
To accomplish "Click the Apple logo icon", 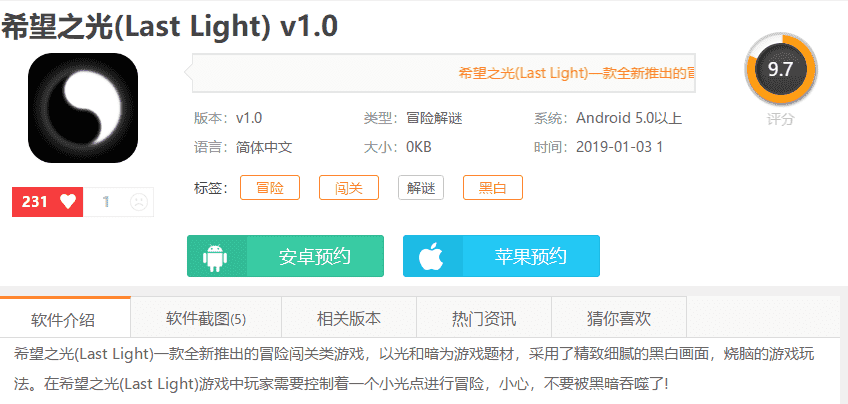I will pos(431,257).
